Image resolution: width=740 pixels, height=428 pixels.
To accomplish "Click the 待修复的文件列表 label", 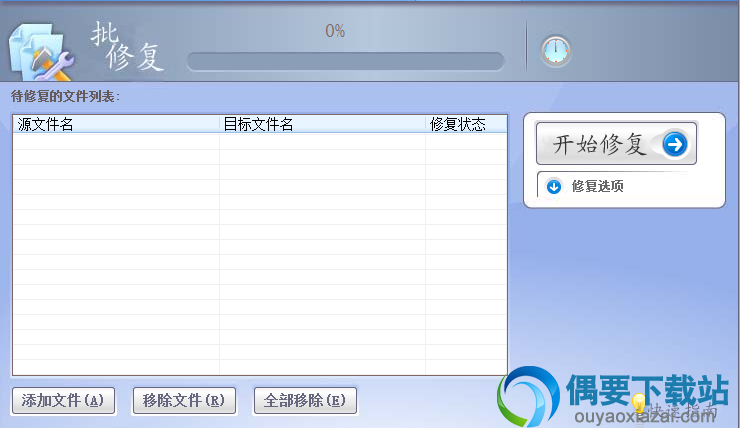I will (x=65, y=97).
